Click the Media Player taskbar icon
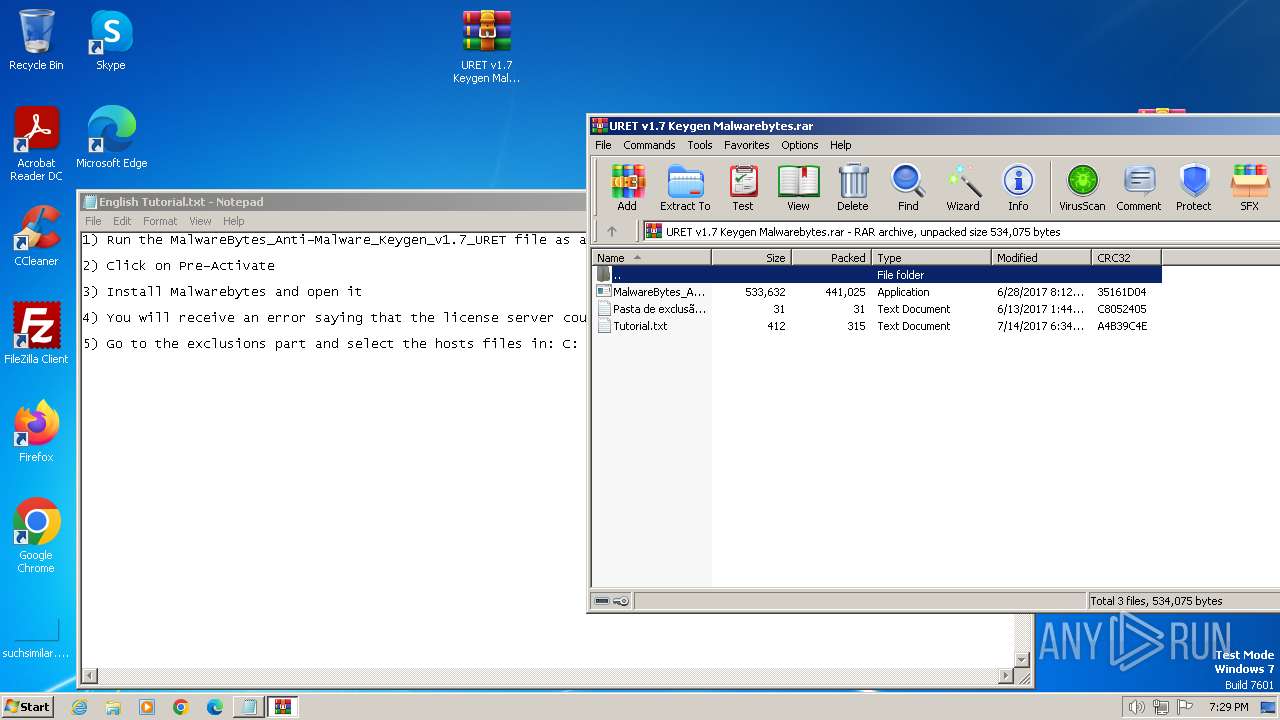This screenshot has width=1280, height=720. pos(147,707)
